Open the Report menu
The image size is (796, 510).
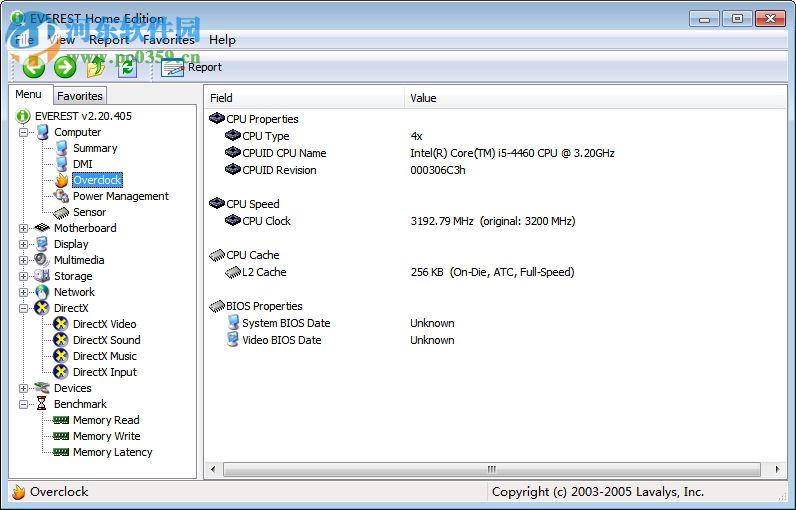coord(109,40)
